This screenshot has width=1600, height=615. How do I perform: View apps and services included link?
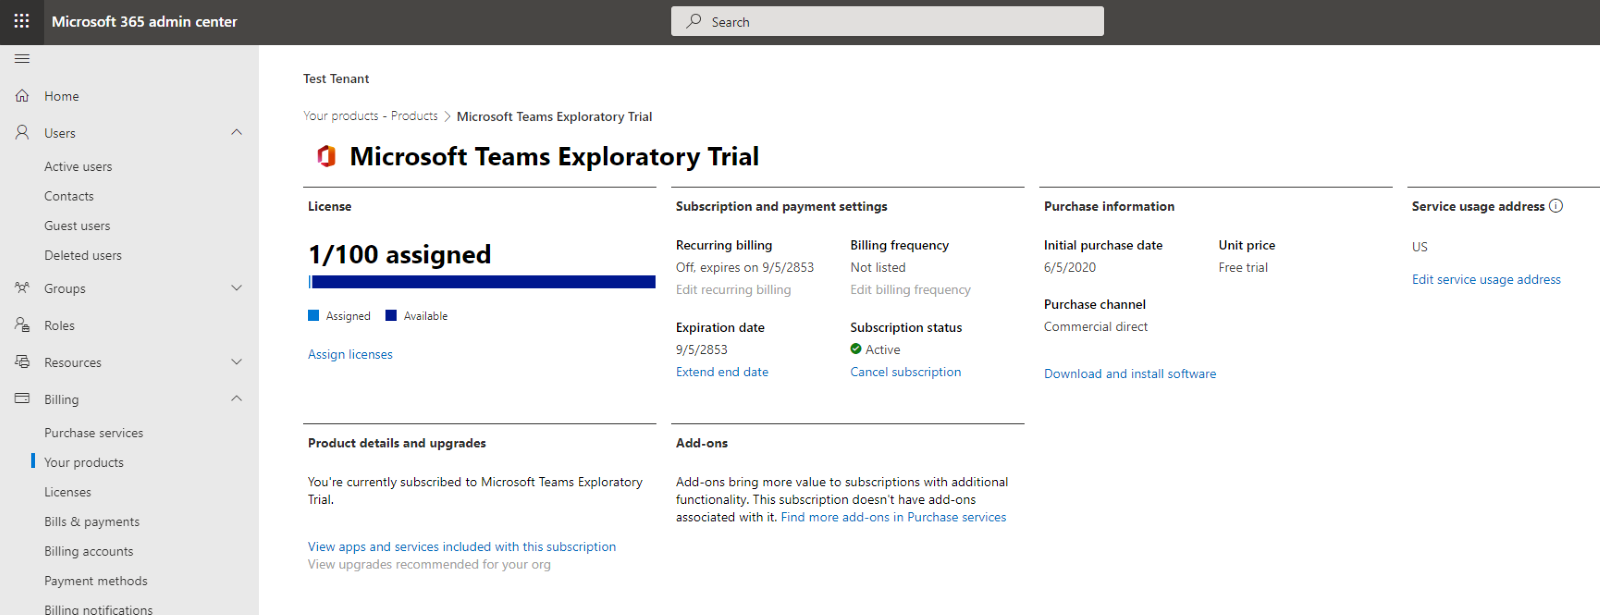[x=462, y=547]
